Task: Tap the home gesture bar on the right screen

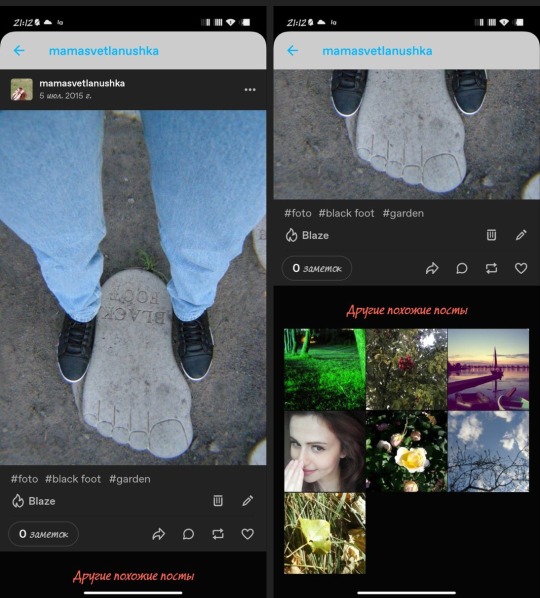Action: (x=407, y=593)
